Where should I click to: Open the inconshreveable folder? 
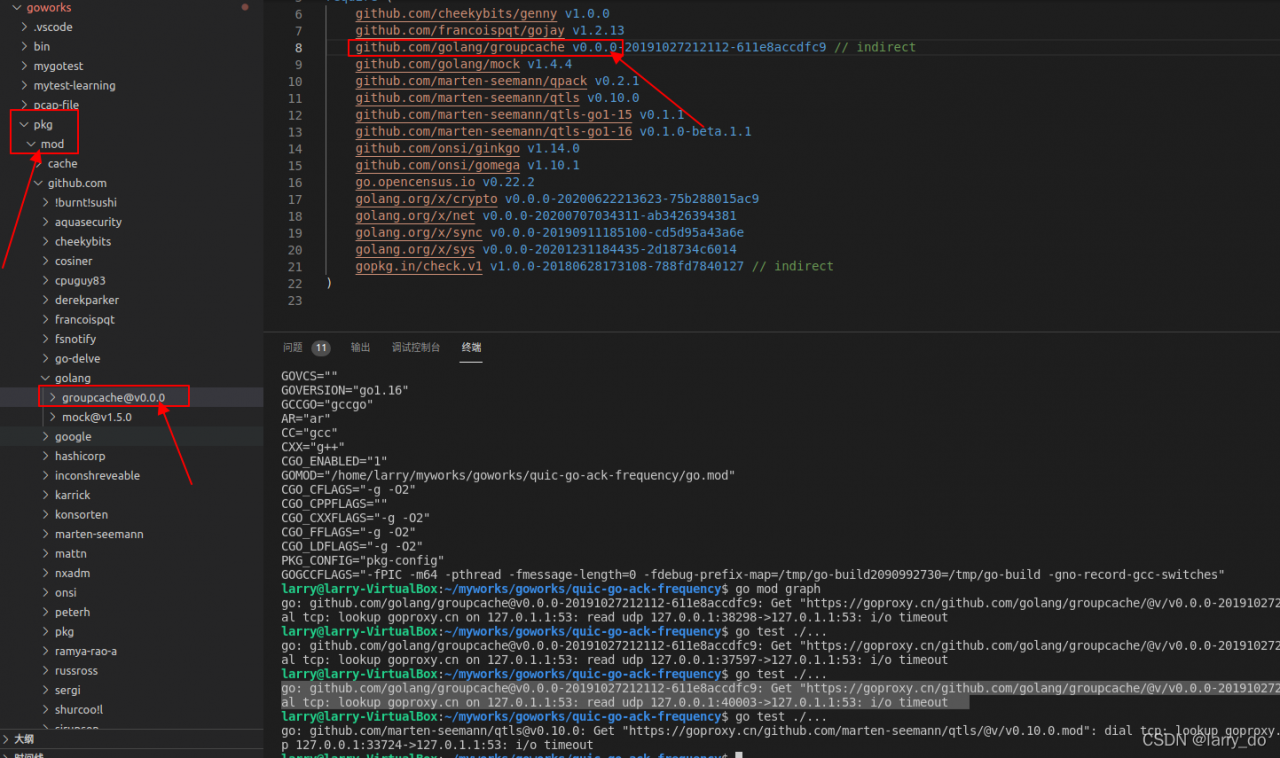click(x=97, y=476)
